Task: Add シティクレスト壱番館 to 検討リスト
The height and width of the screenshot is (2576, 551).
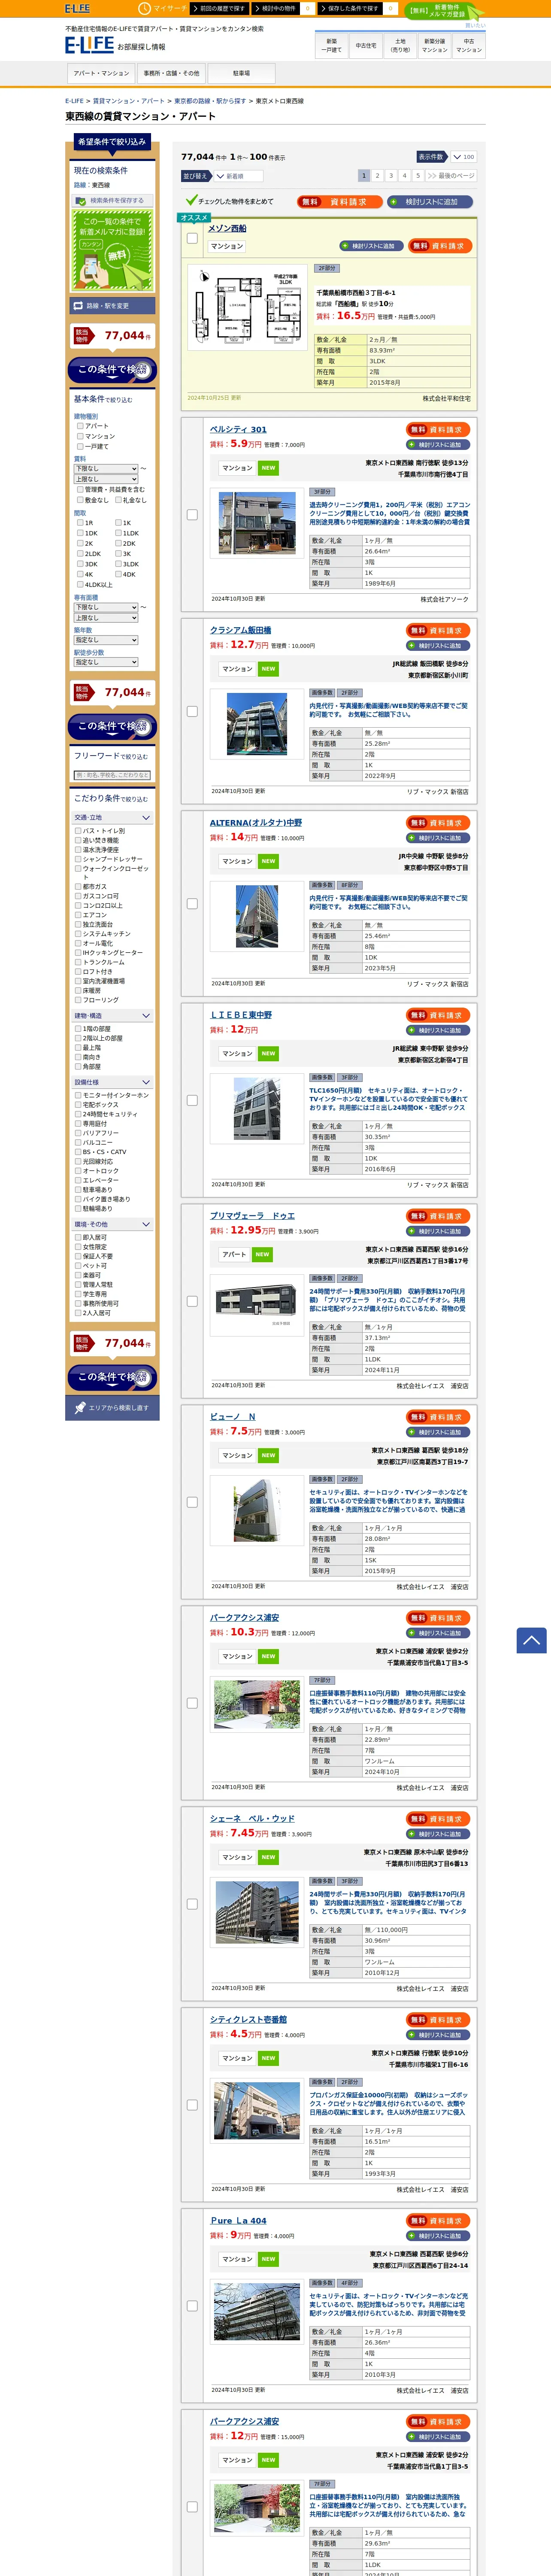Action: click(x=438, y=2035)
